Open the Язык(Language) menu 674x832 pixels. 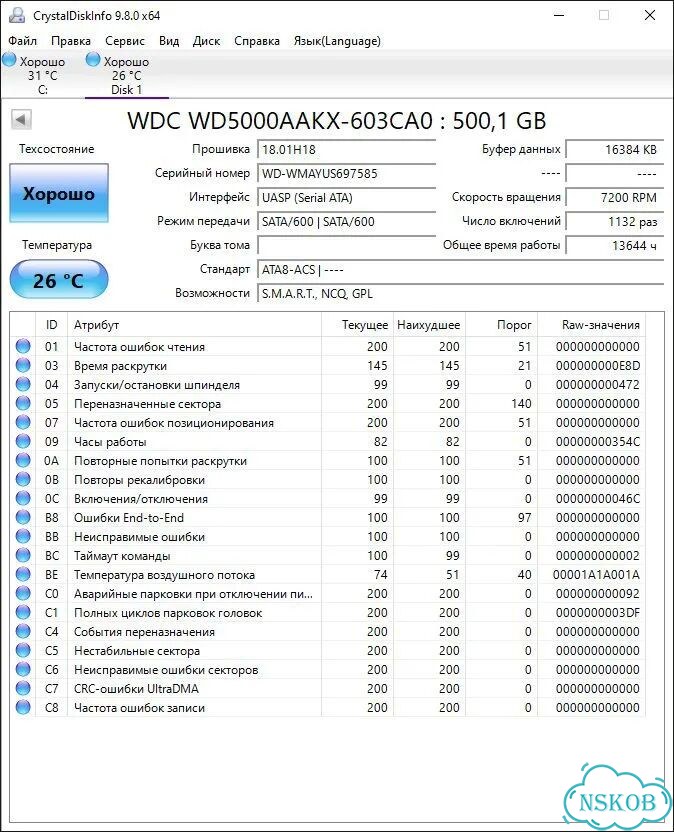click(337, 41)
